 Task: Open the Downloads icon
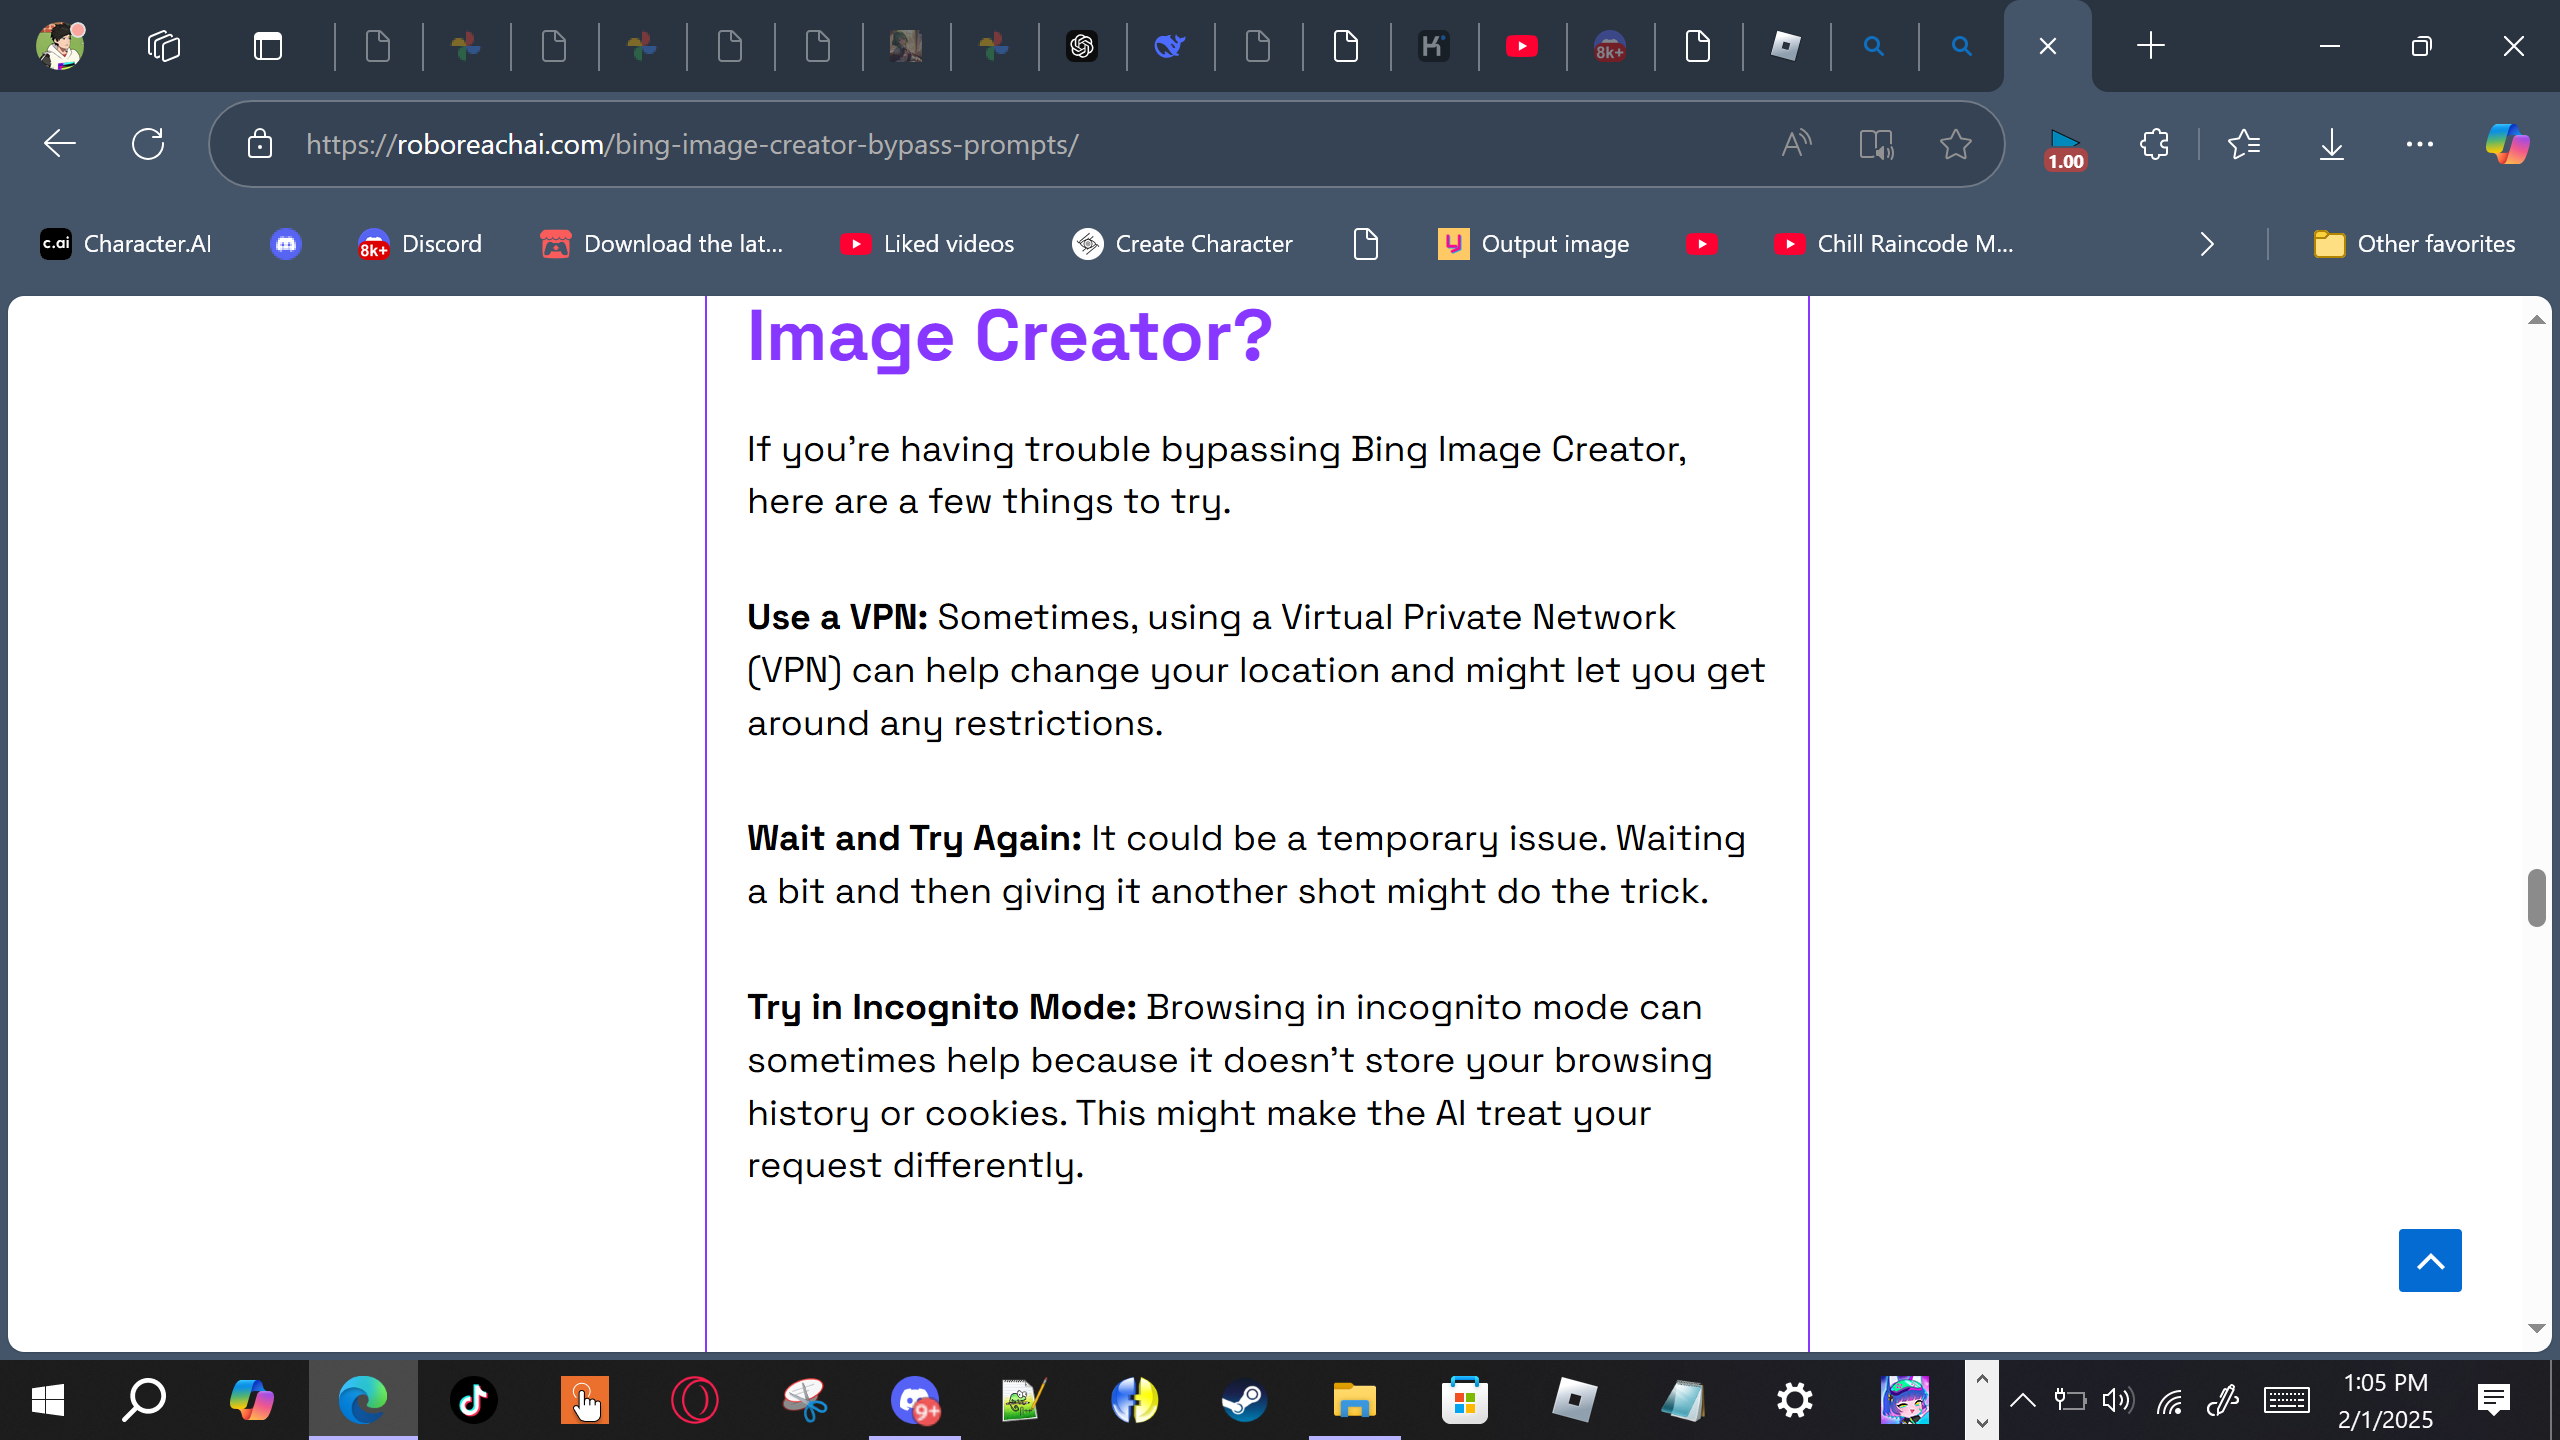click(x=2331, y=144)
